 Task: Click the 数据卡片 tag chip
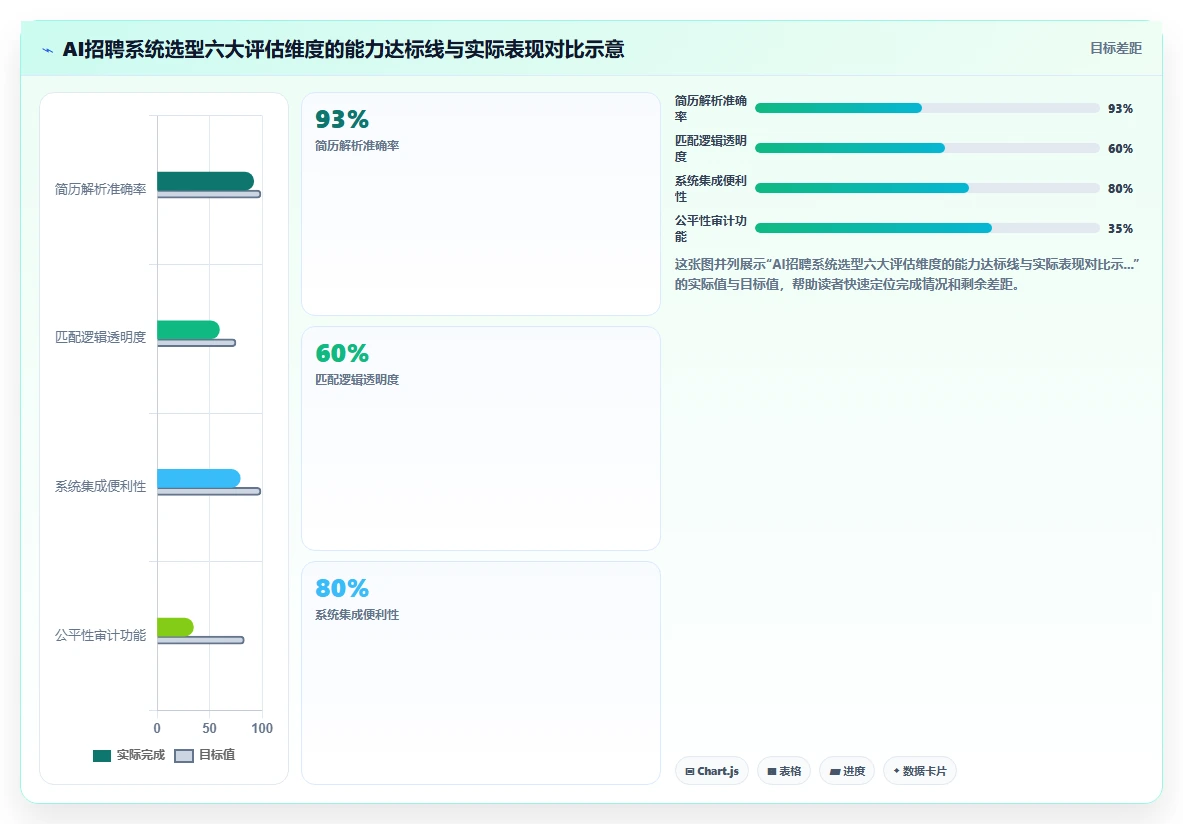click(919, 771)
